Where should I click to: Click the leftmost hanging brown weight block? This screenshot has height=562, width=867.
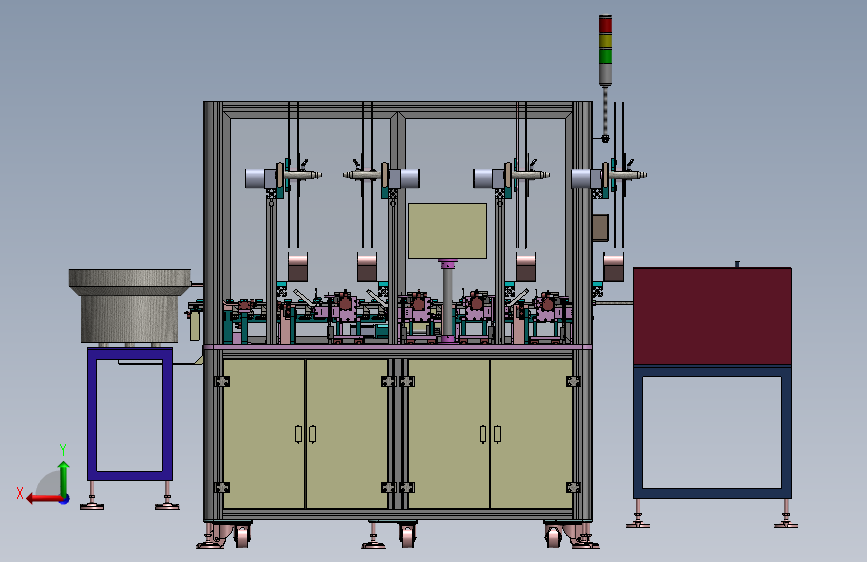click(298, 267)
